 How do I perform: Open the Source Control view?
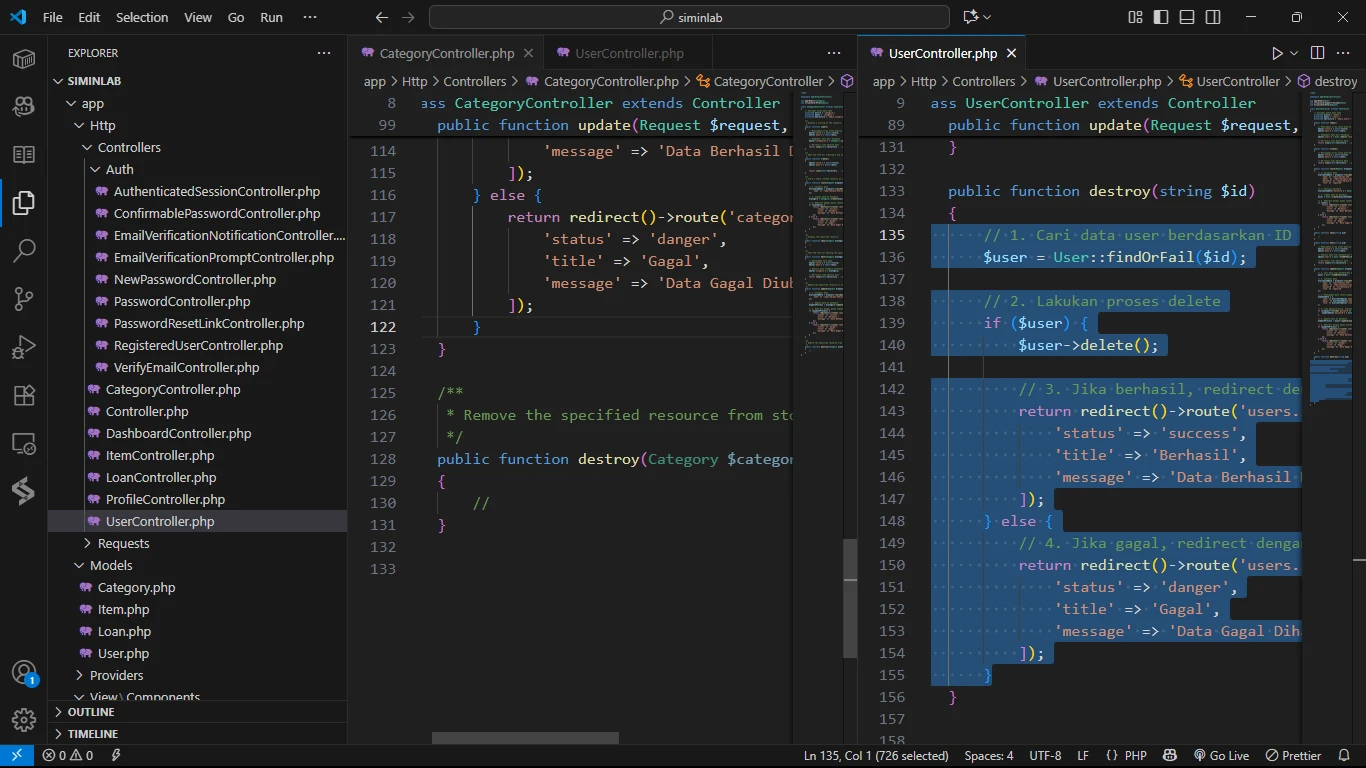[24, 298]
